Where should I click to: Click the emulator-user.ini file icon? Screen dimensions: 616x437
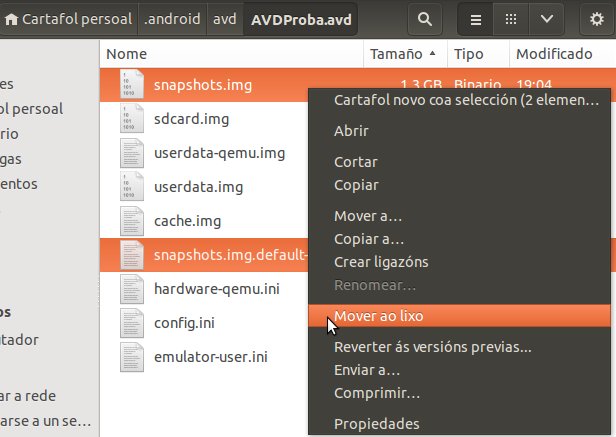132,357
